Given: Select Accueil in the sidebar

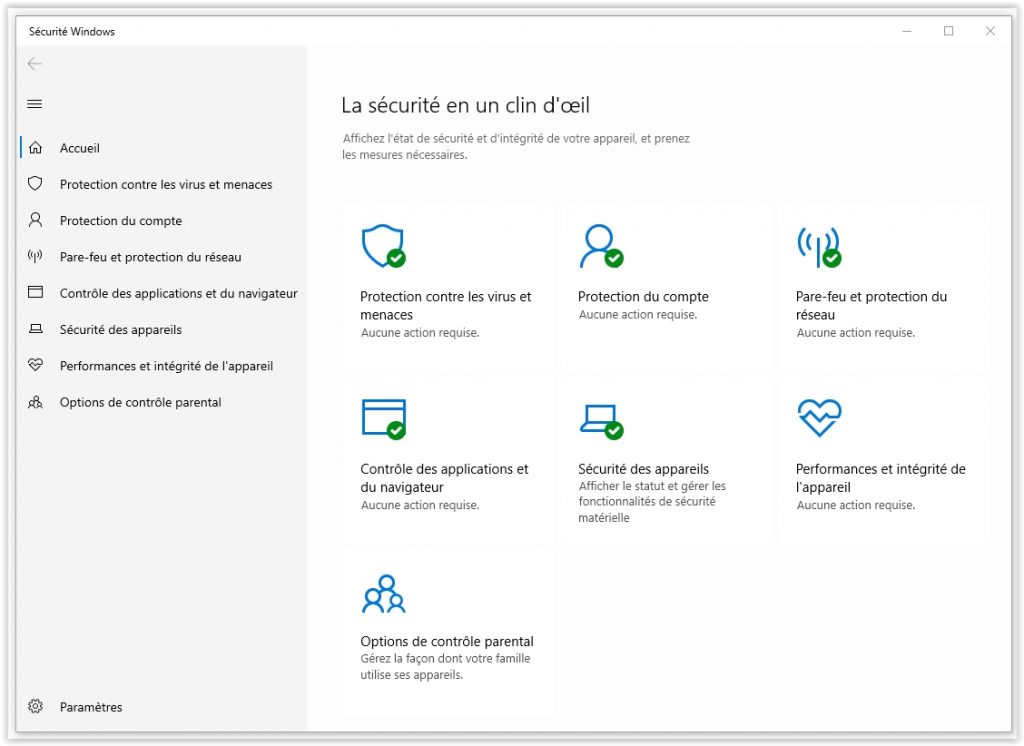Looking at the screenshot, I should point(162,148).
